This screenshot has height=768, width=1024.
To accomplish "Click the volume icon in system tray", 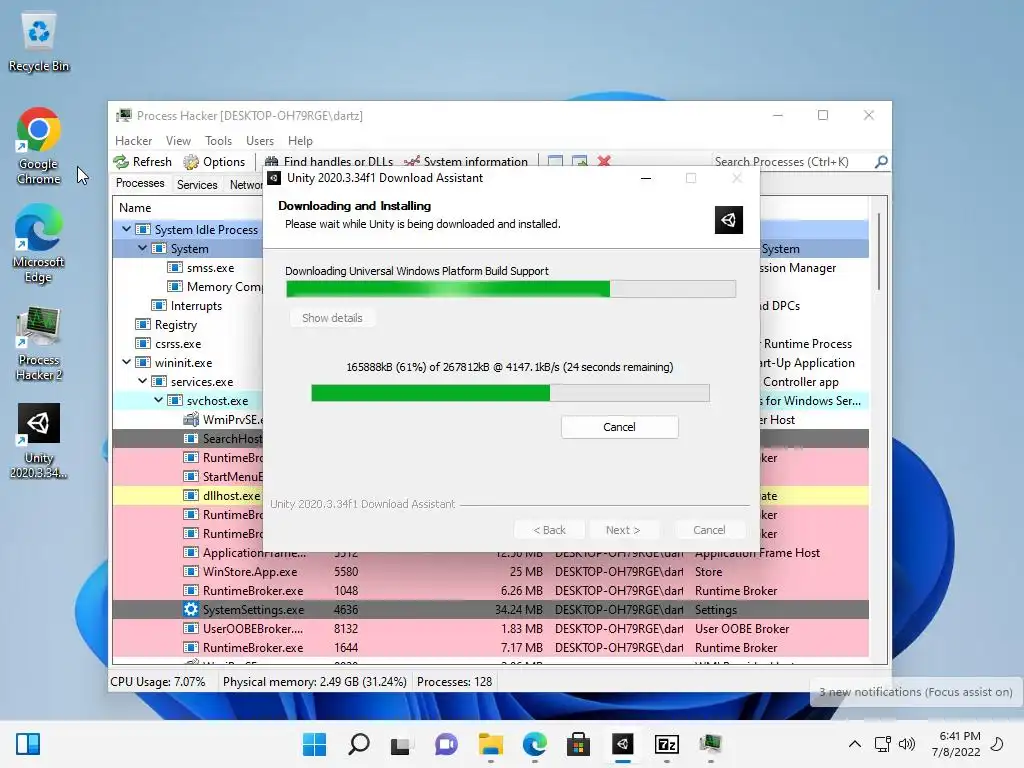I will point(906,744).
